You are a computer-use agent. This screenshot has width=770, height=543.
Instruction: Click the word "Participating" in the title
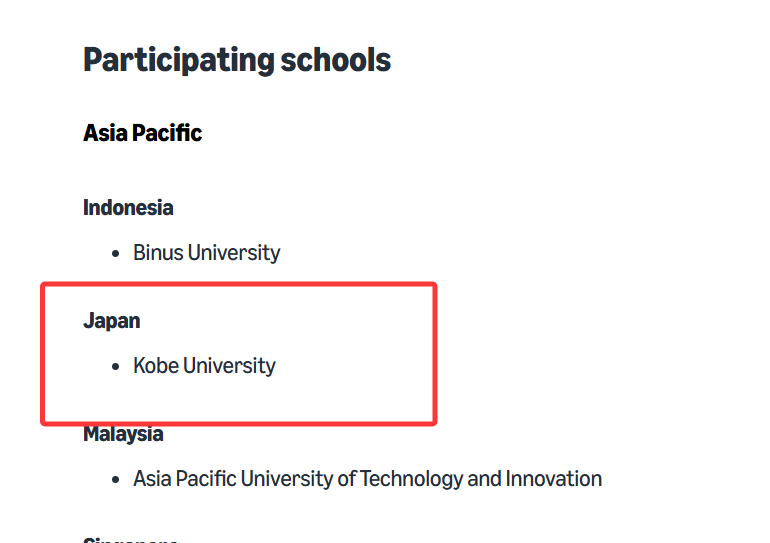tap(178, 61)
